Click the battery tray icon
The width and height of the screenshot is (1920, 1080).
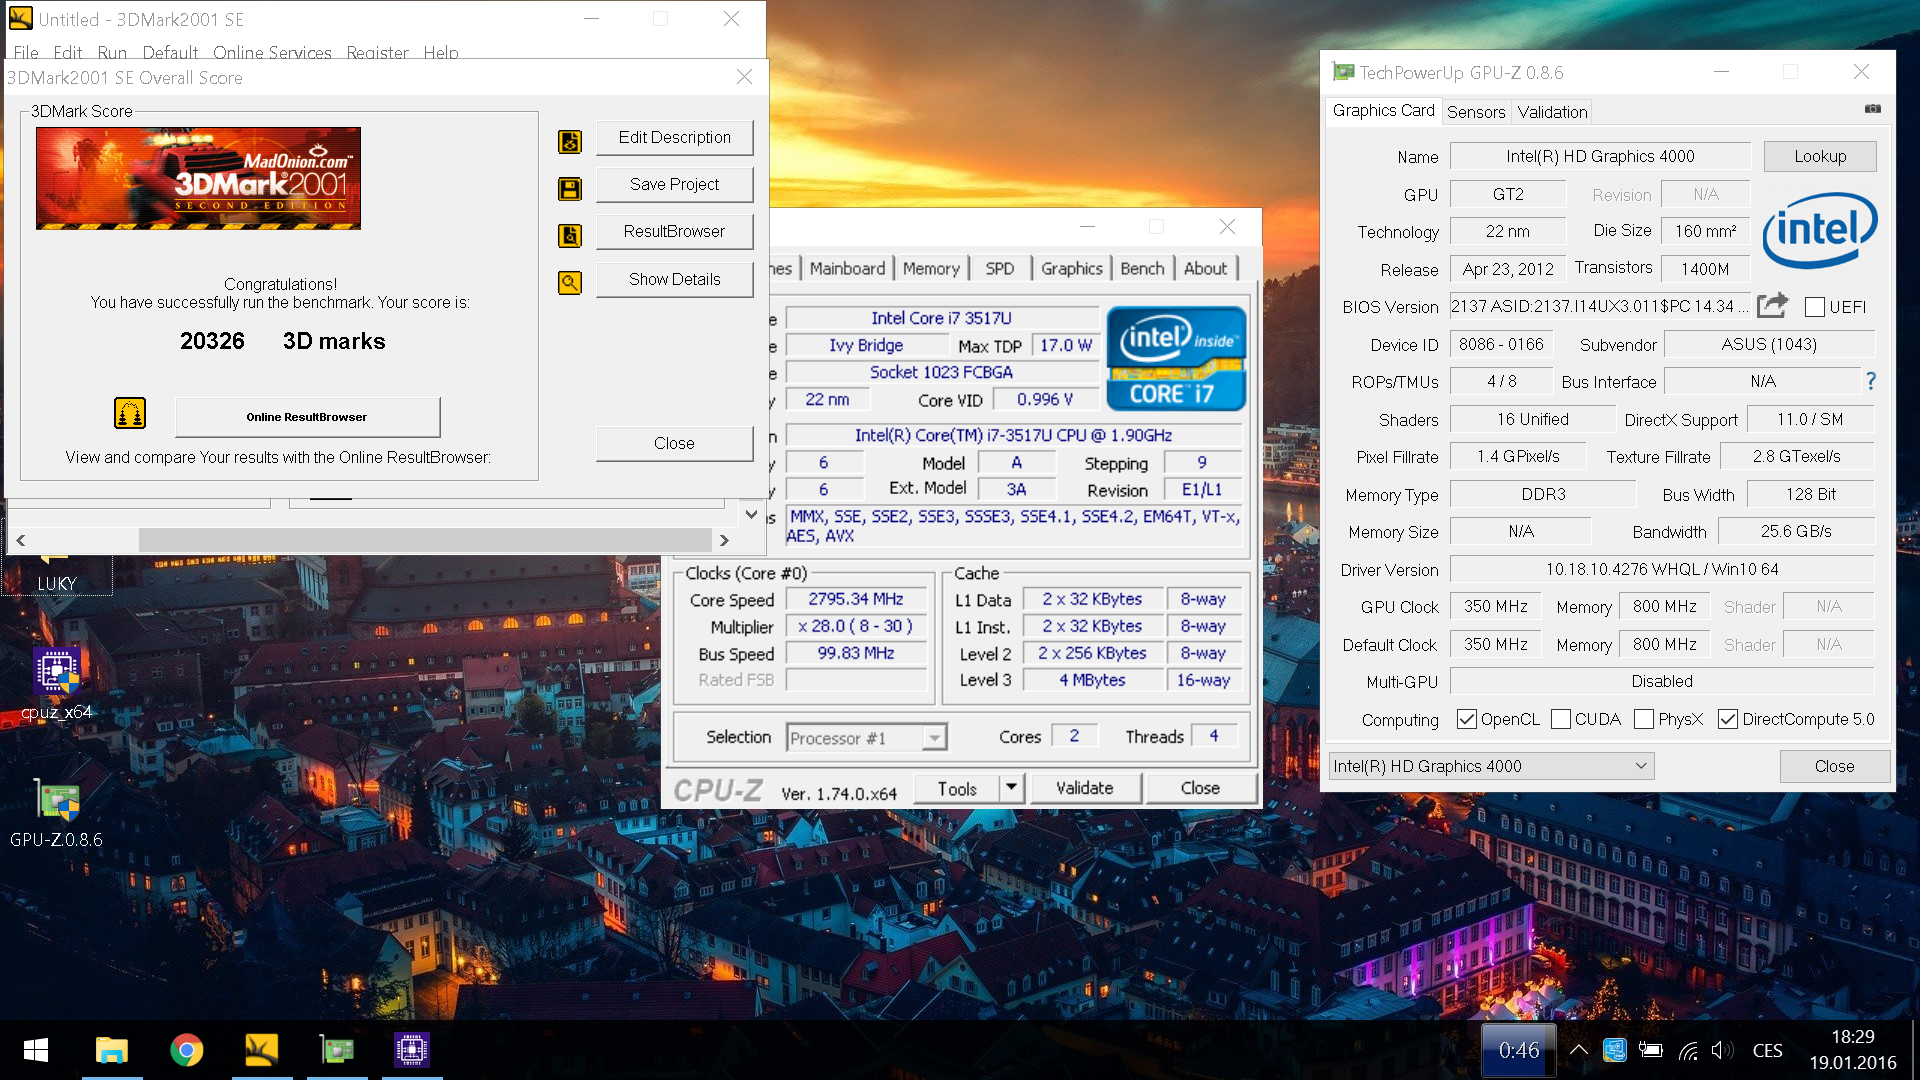click(x=1650, y=1050)
